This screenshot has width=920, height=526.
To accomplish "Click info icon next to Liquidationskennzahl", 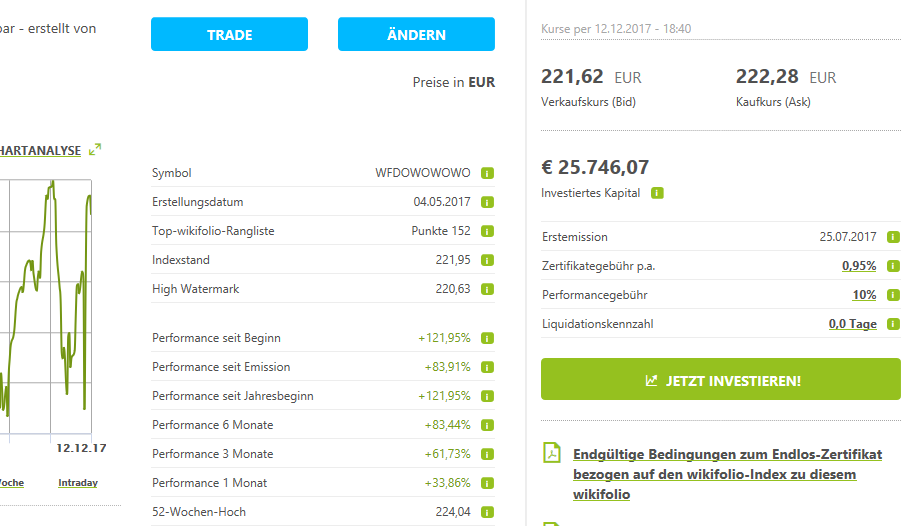I will [893, 324].
